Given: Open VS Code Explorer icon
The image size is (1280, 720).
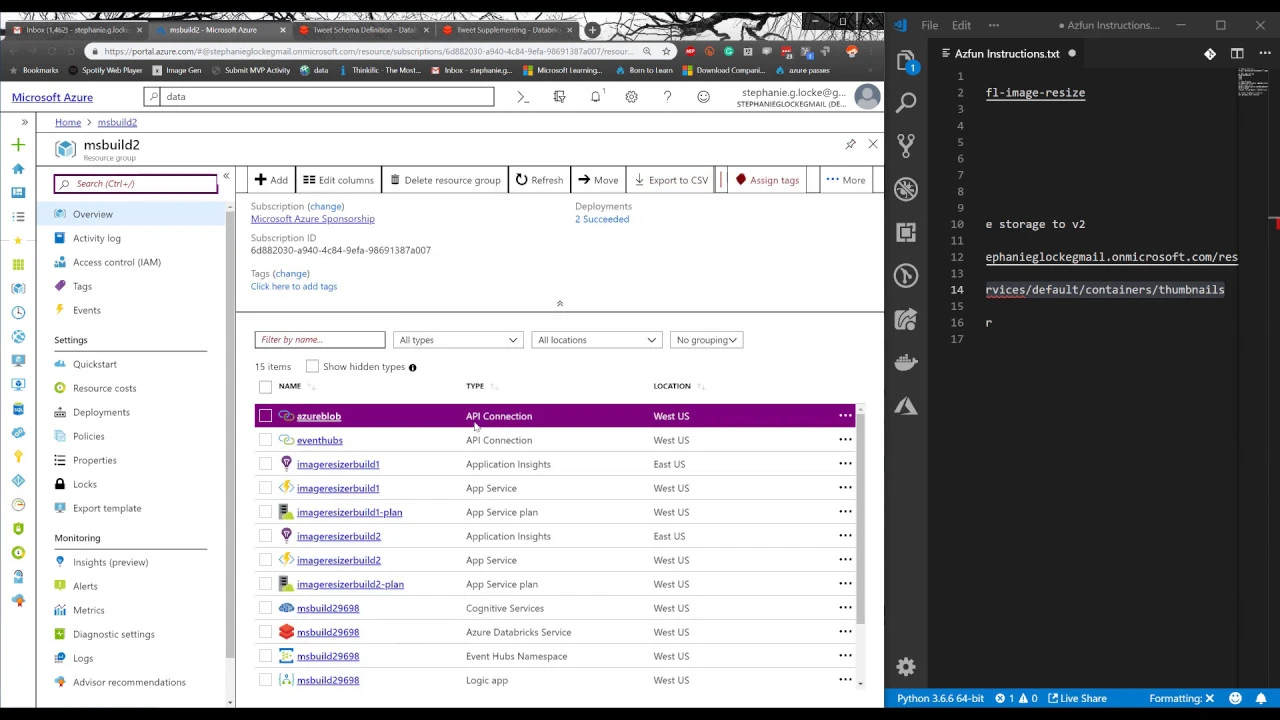Looking at the screenshot, I should tap(906, 62).
